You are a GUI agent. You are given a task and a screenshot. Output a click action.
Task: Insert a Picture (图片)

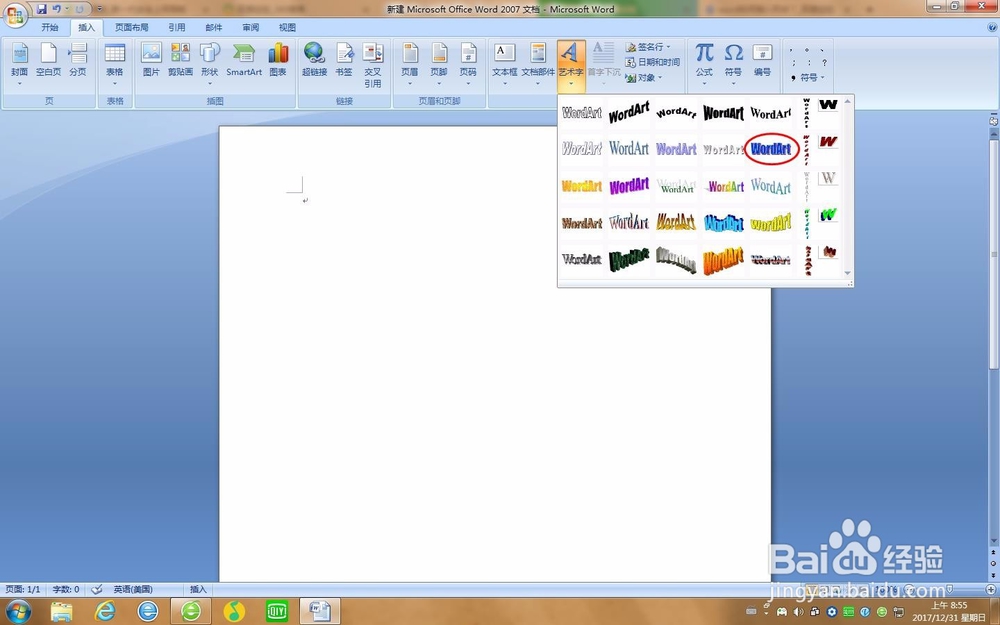[x=151, y=61]
